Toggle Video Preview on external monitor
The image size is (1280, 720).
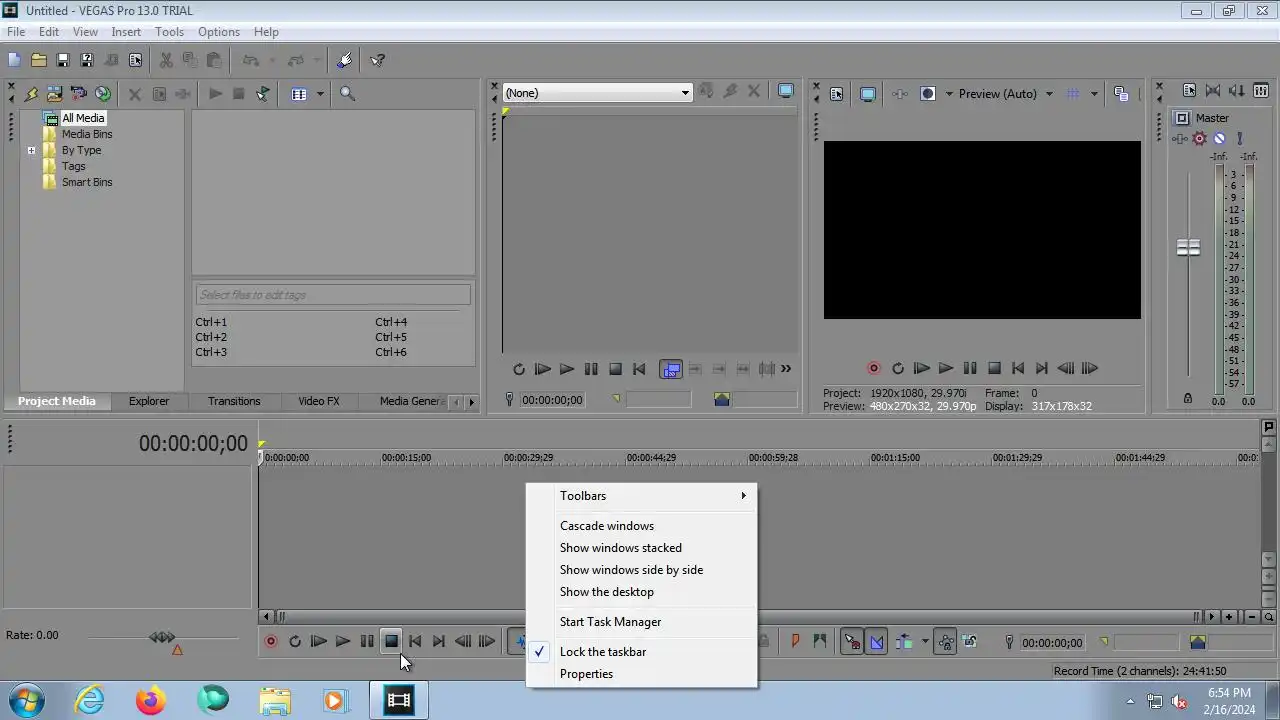tap(868, 94)
